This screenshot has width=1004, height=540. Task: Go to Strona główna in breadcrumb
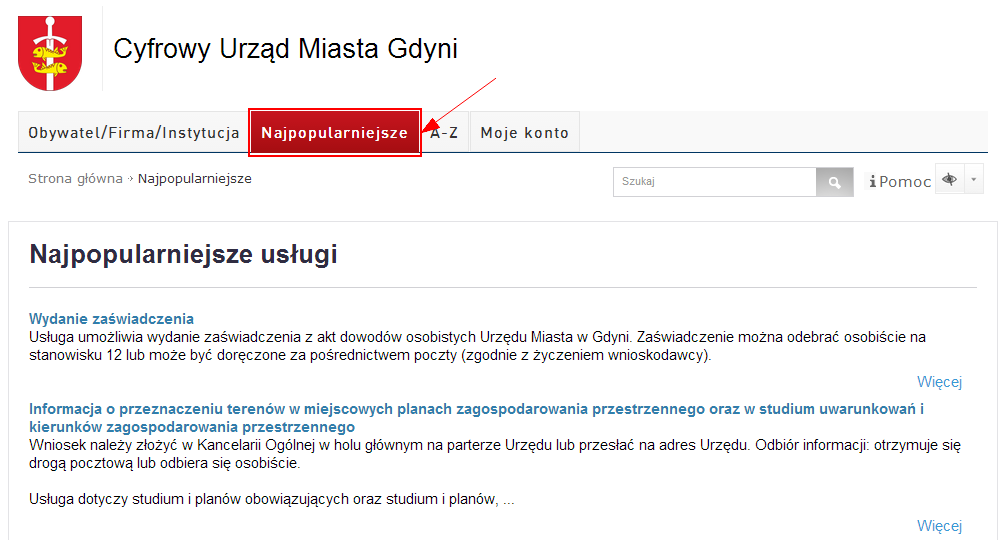pyautogui.click(x=75, y=179)
